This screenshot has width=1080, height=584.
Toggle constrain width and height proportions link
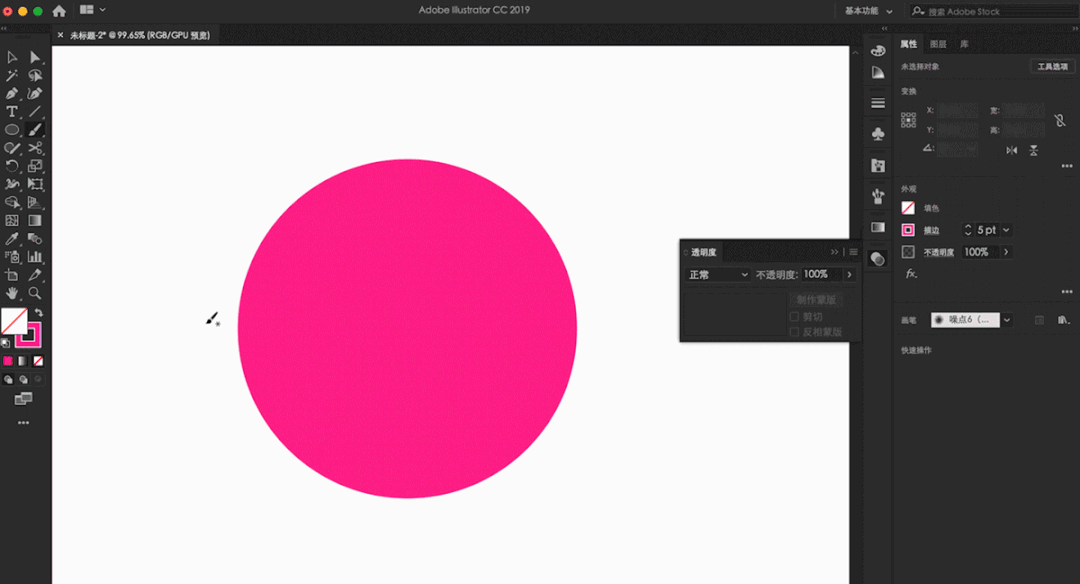click(x=1060, y=120)
